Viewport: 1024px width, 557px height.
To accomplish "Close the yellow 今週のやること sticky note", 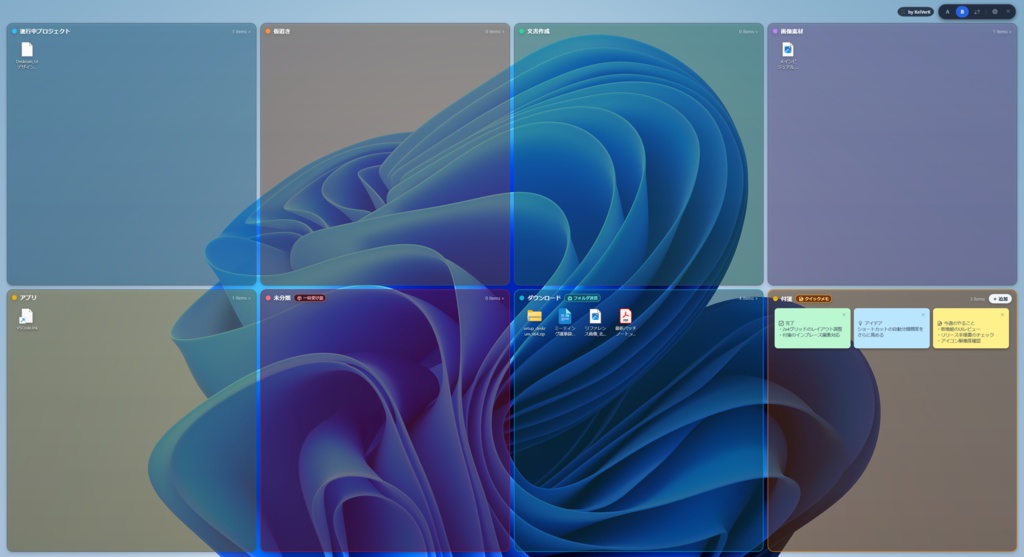I will point(1002,315).
